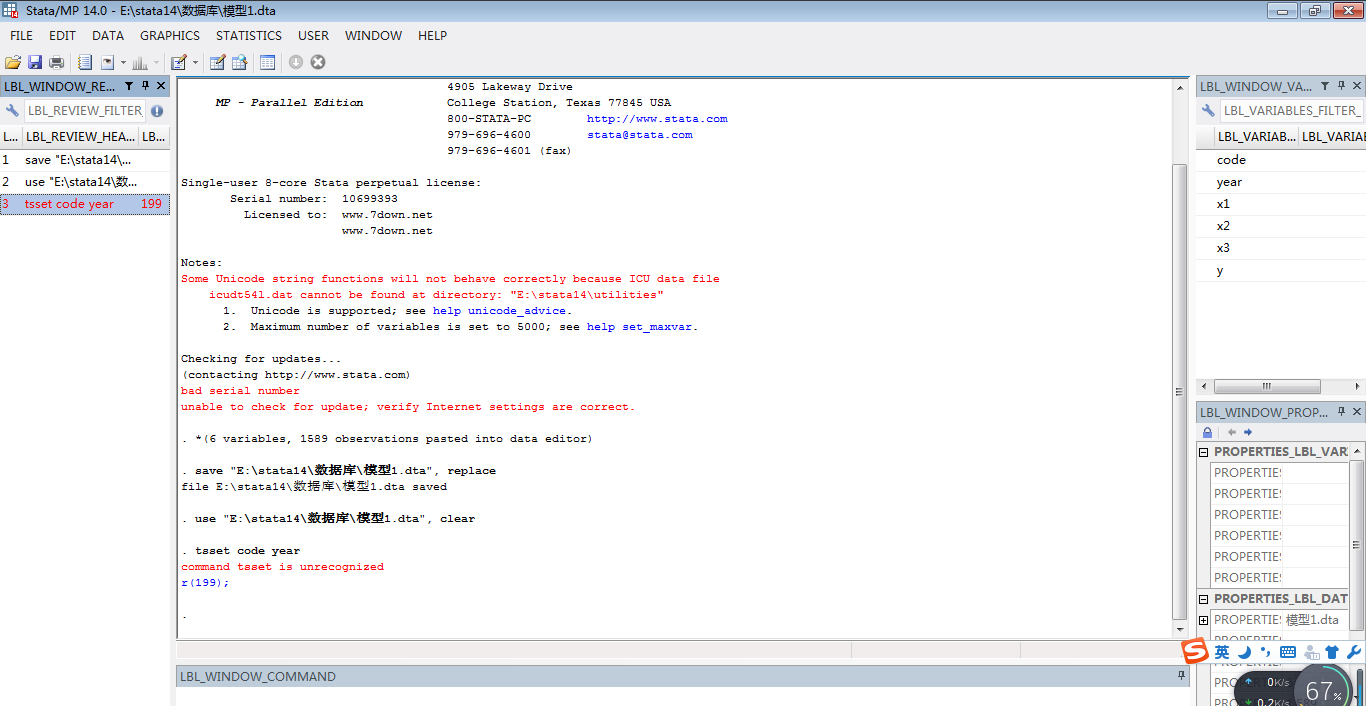This screenshot has height=706, width=1366.
Task: Open the Variables Manager icon
Action: coord(268,62)
